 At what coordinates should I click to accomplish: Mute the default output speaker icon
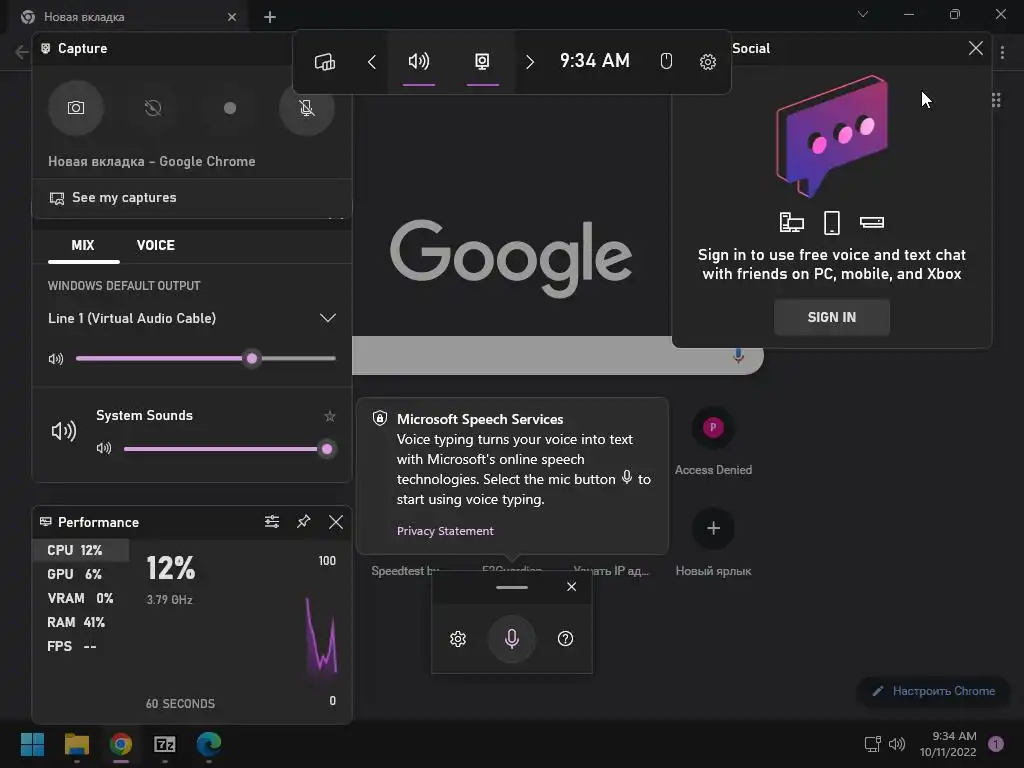point(56,359)
